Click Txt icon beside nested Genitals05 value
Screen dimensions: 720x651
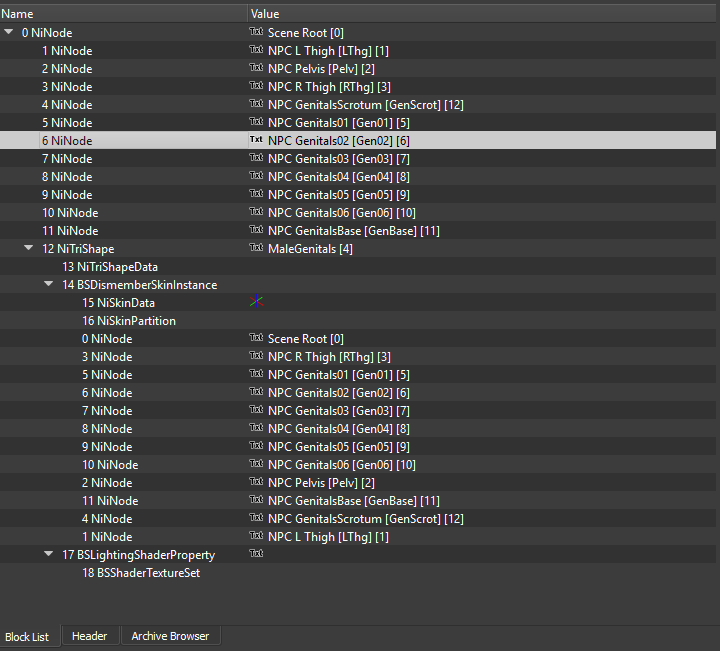coord(256,445)
